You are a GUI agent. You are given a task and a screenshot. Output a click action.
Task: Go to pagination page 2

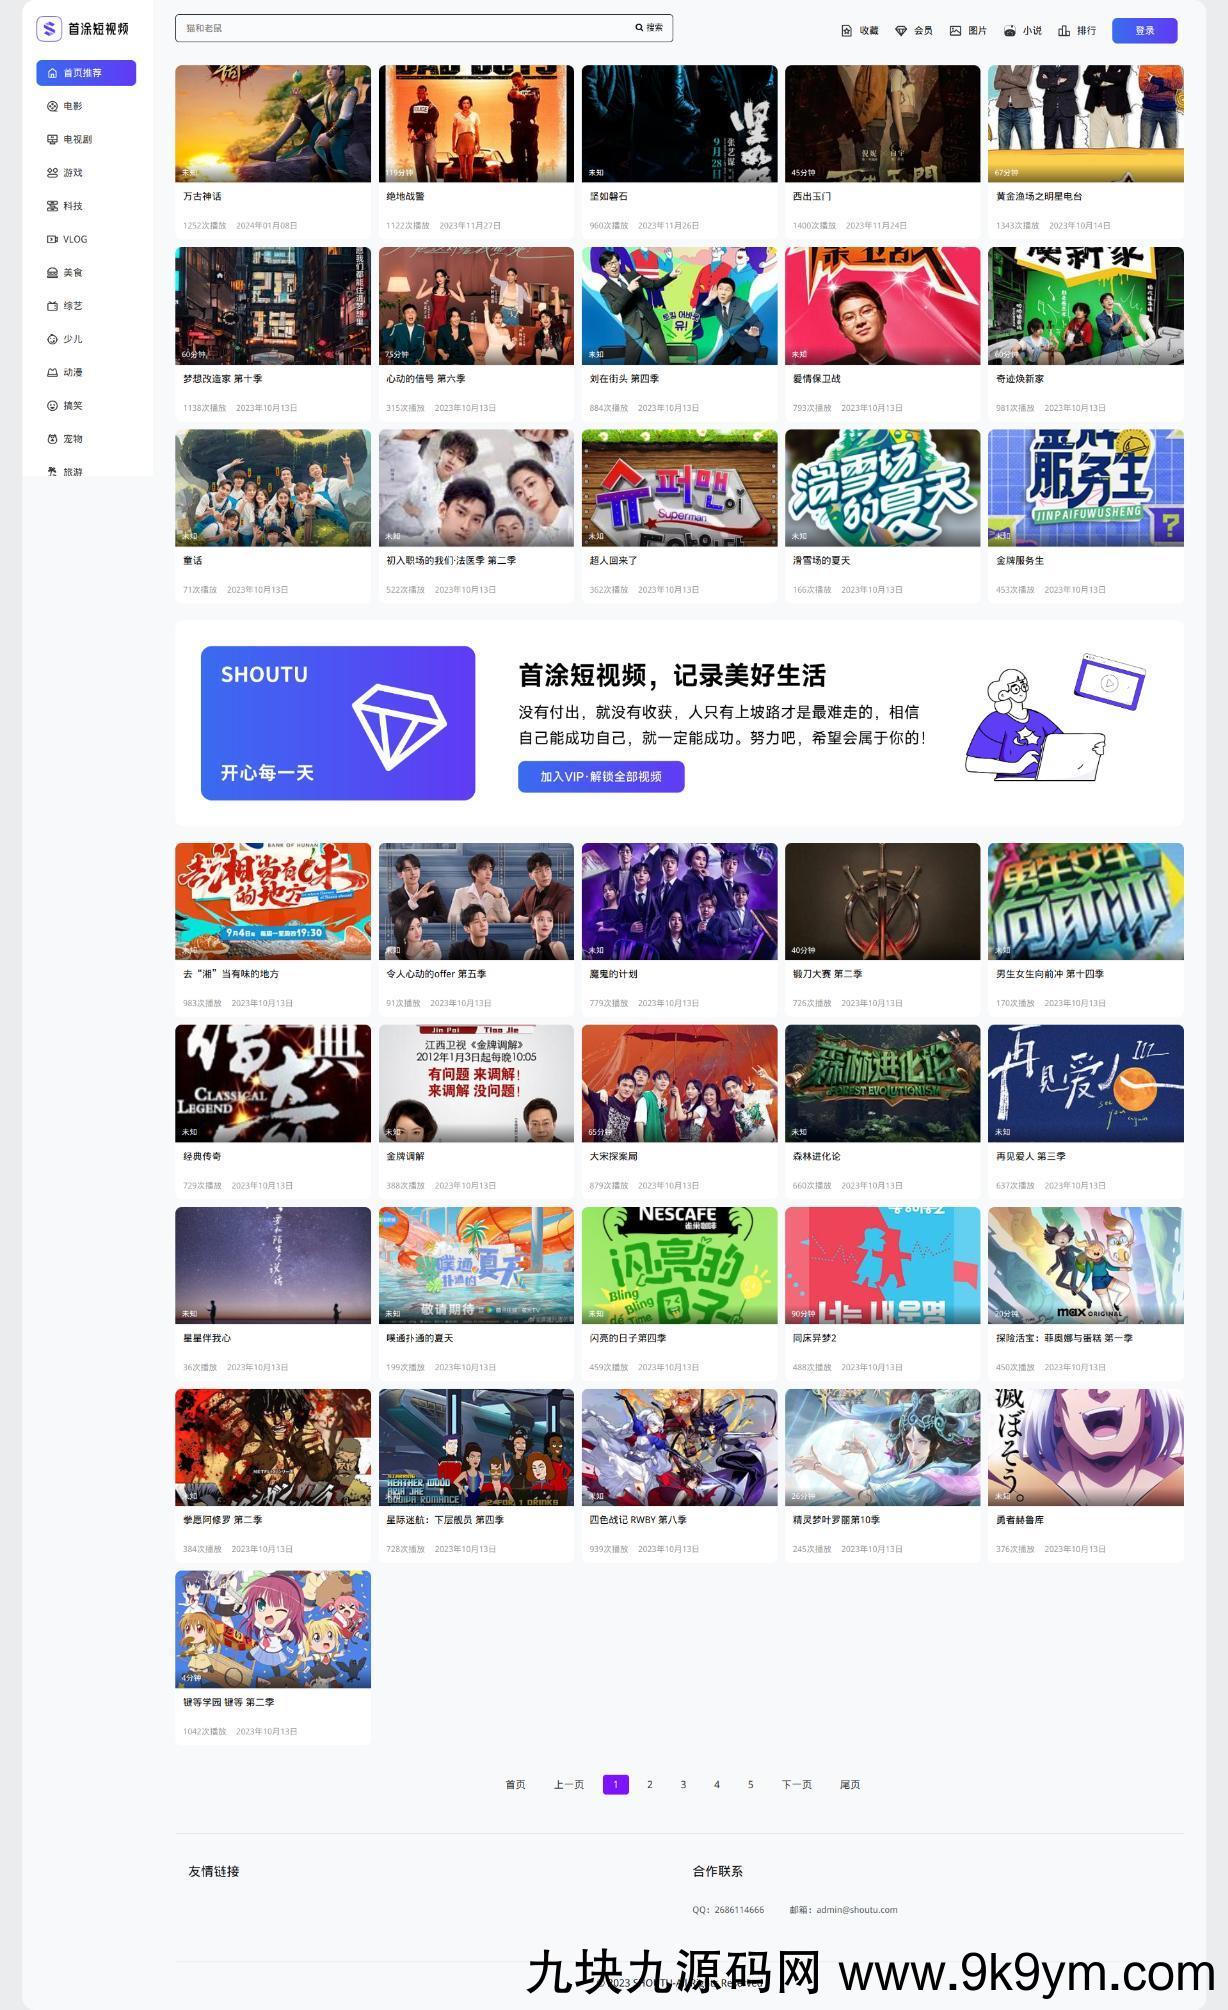coord(650,1785)
